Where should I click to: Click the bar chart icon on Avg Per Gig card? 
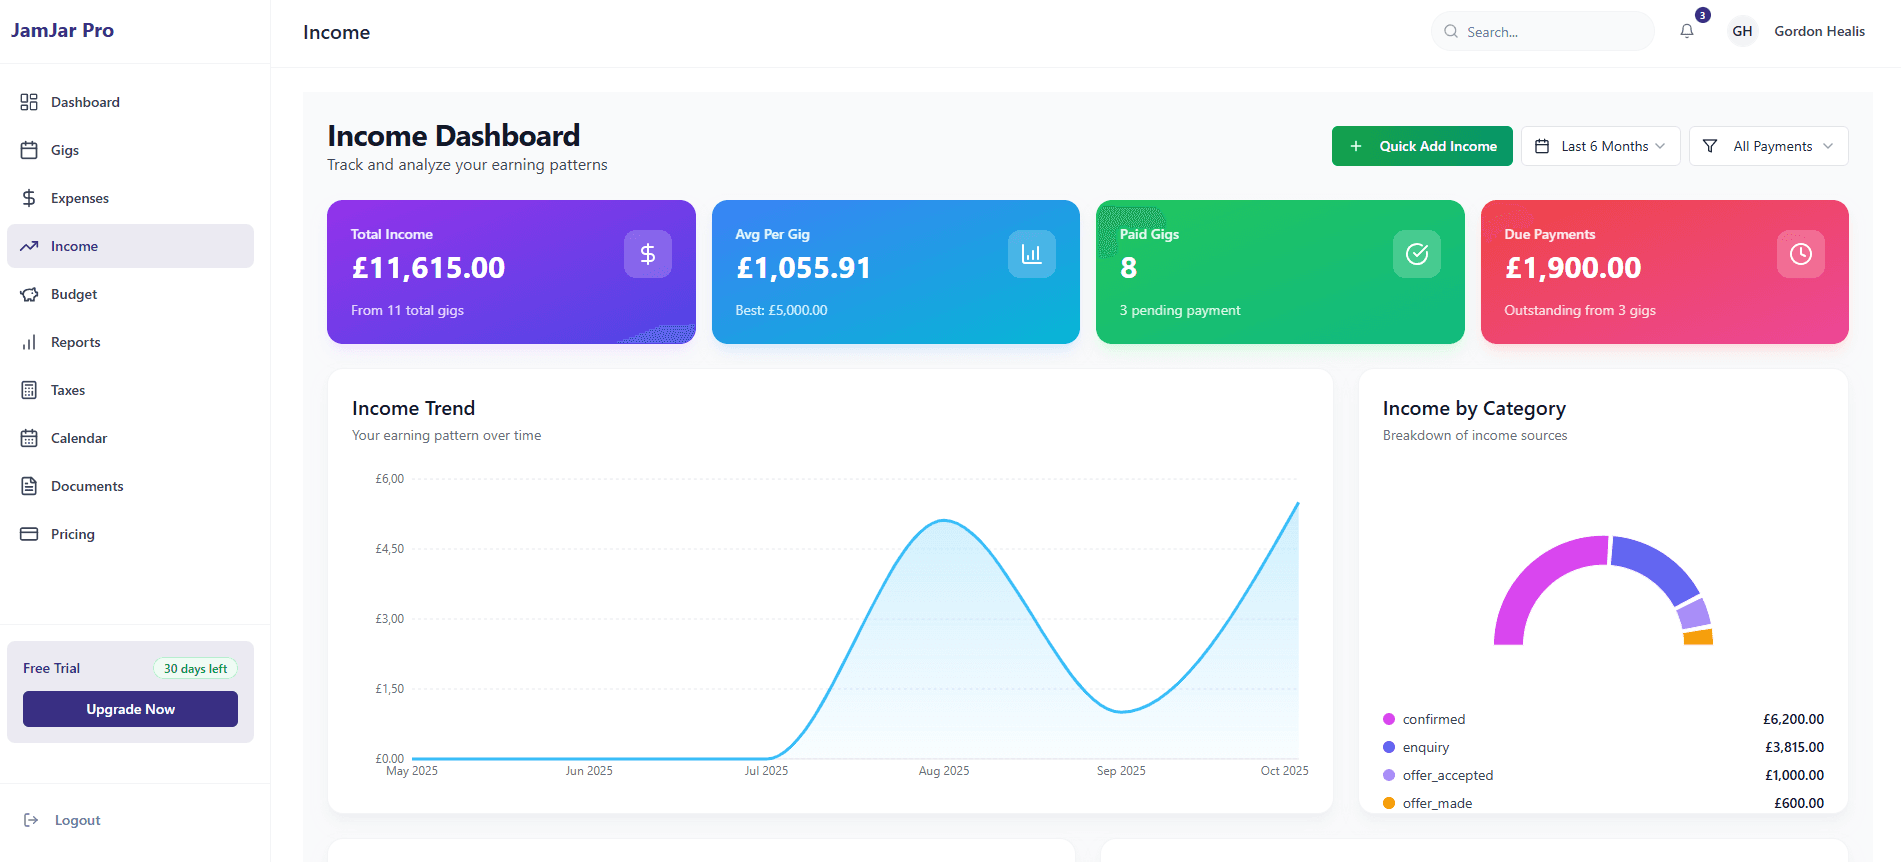1031,254
